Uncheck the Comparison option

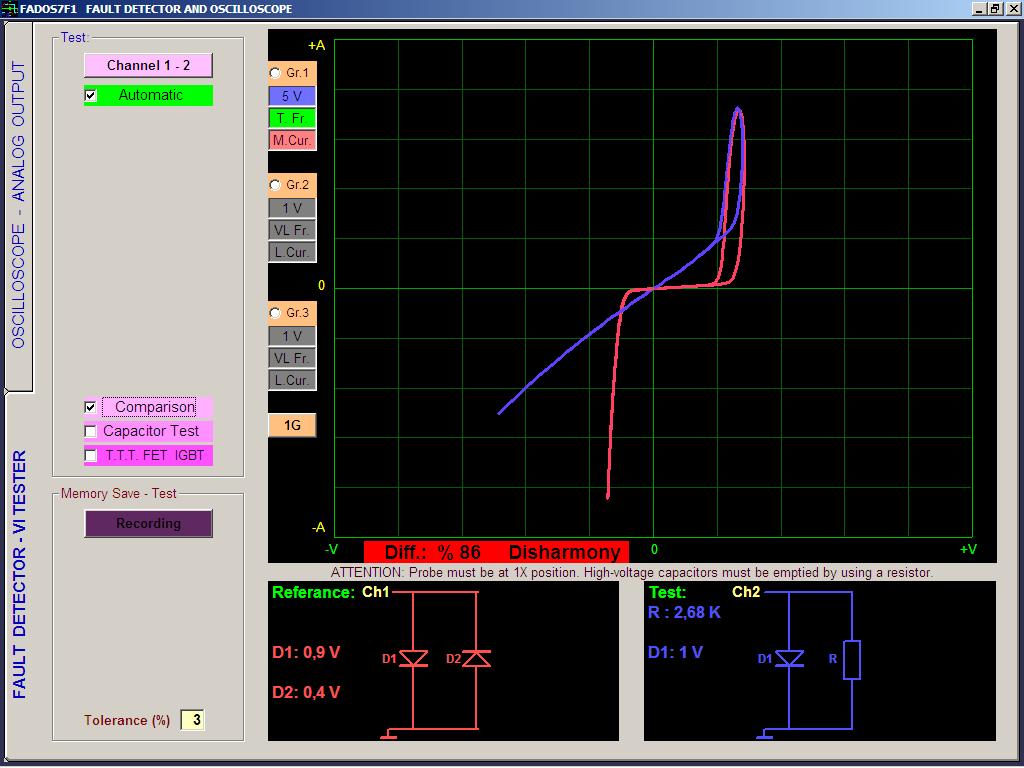[x=90, y=407]
